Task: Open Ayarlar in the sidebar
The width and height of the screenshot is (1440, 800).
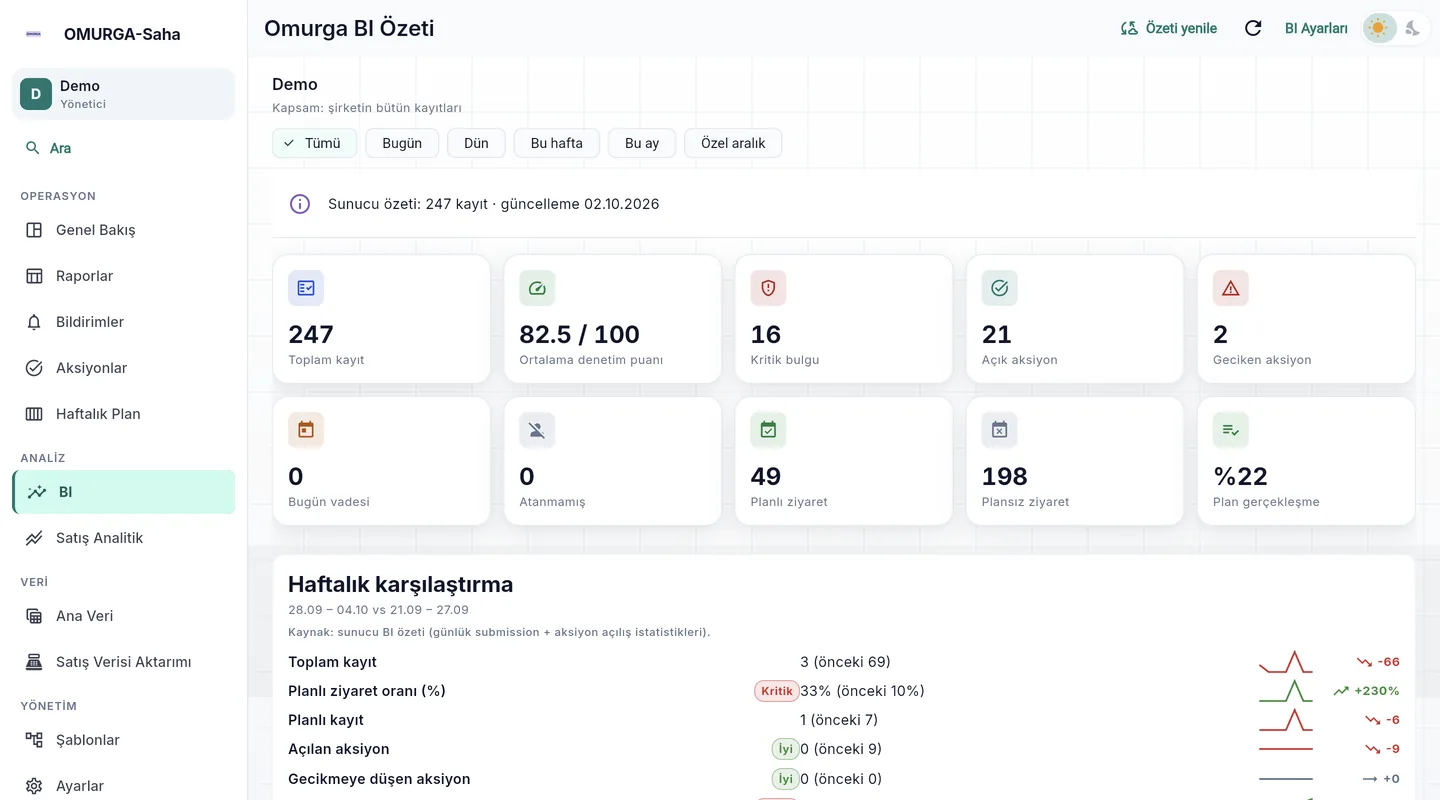Action: [124, 786]
